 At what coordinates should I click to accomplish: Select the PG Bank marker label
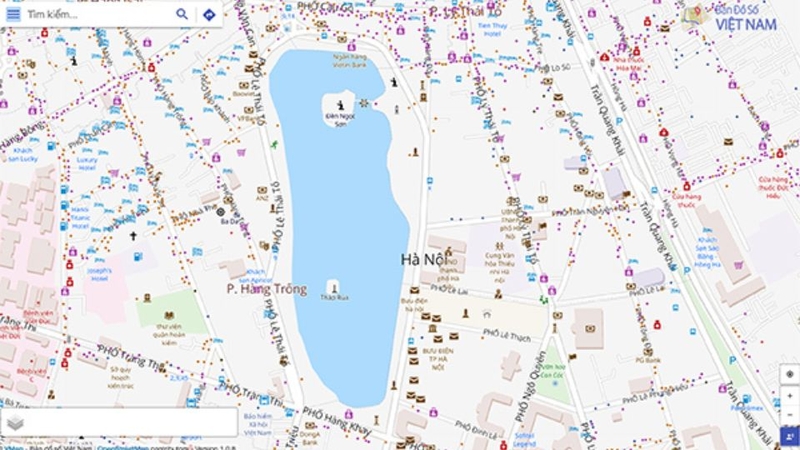tap(648, 360)
